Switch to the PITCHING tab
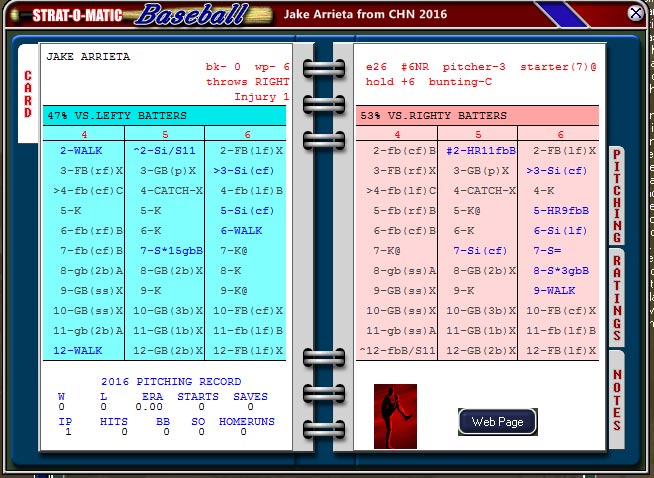Screen dimensions: 654x478 coord(617,195)
